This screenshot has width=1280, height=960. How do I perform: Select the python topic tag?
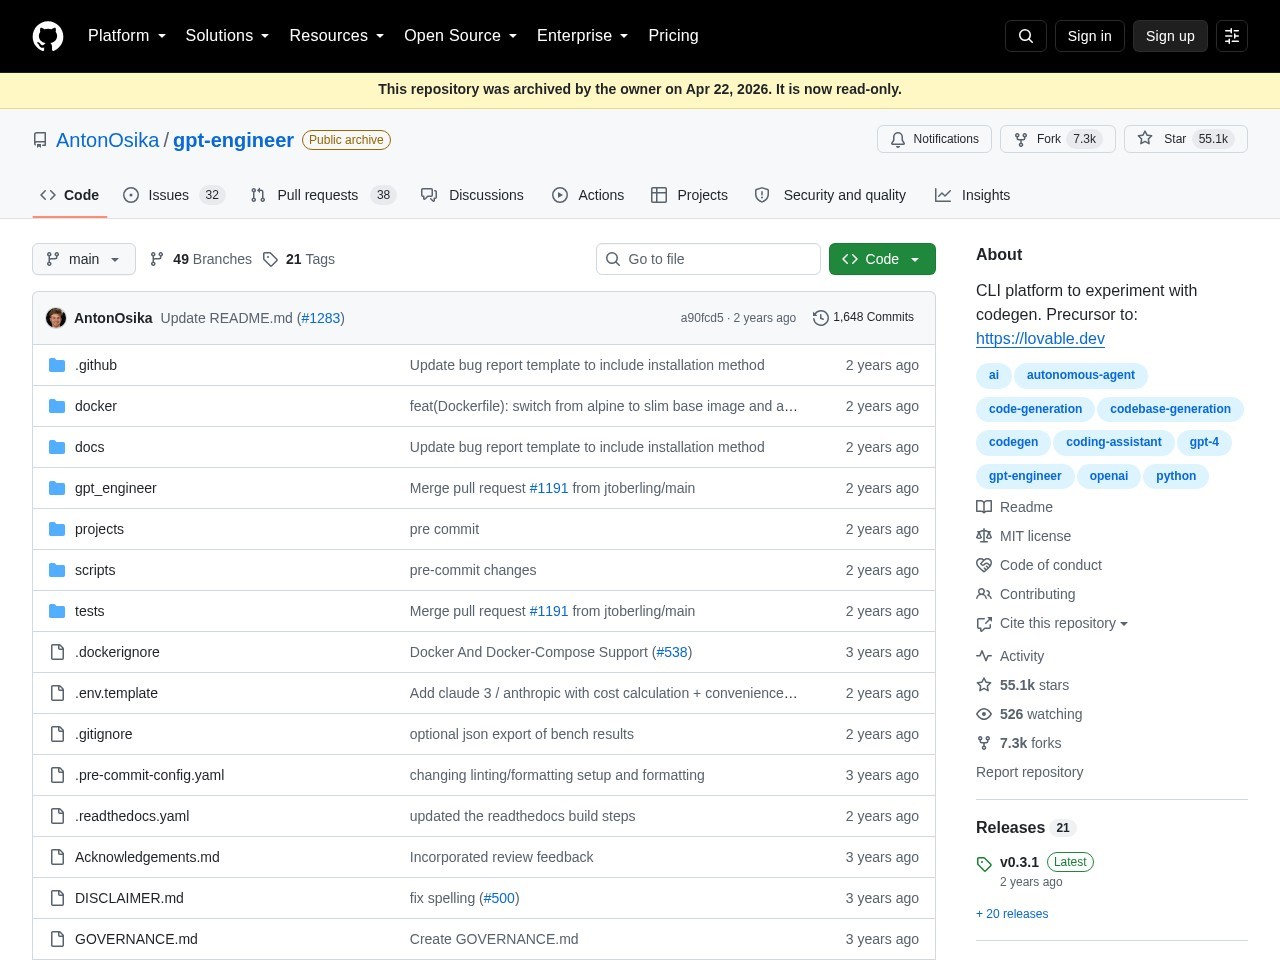(1176, 476)
